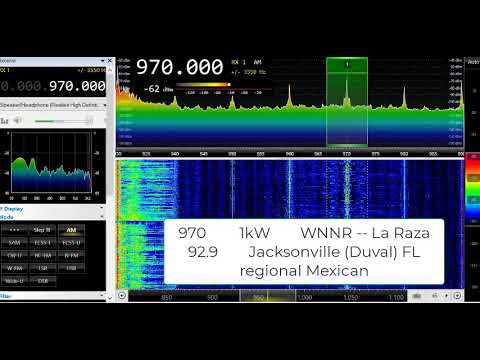
Task: Close the Receiver panel
Action: pos(110,61)
